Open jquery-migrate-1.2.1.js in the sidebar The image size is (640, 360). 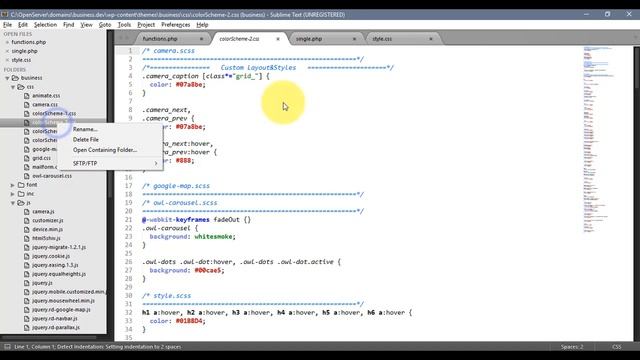click(59, 247)
